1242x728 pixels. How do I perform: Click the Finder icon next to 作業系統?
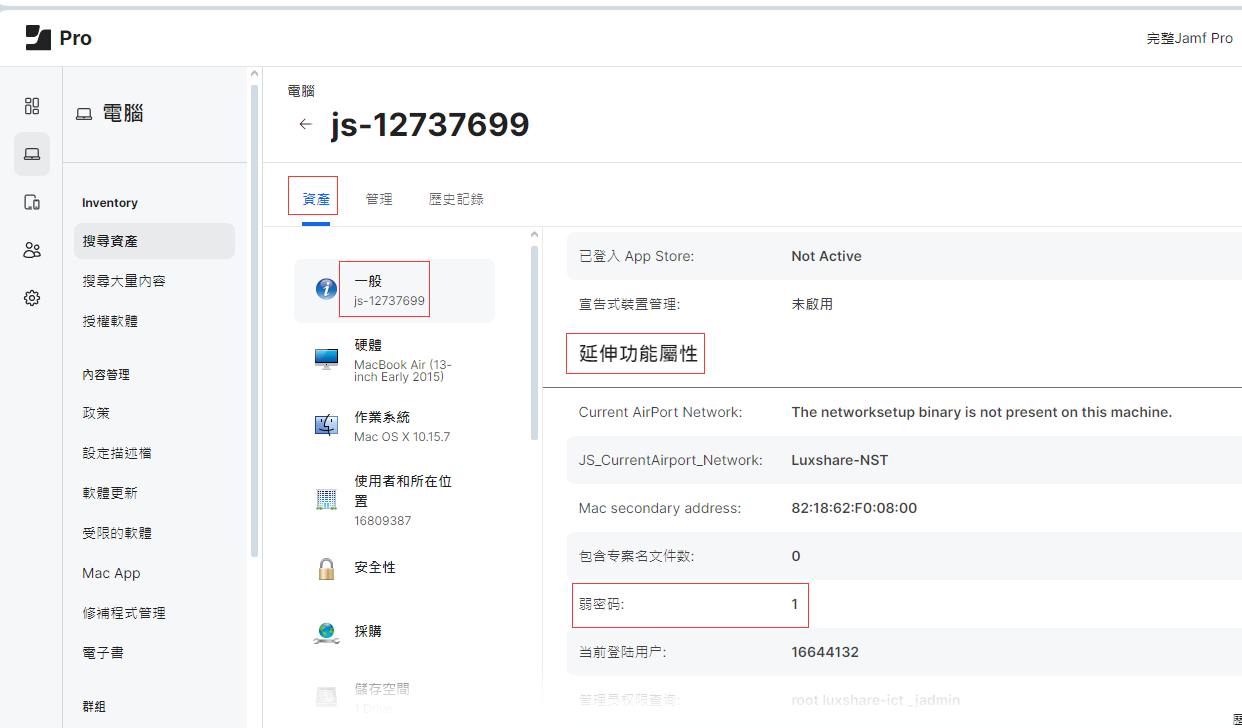click(326, 425)
